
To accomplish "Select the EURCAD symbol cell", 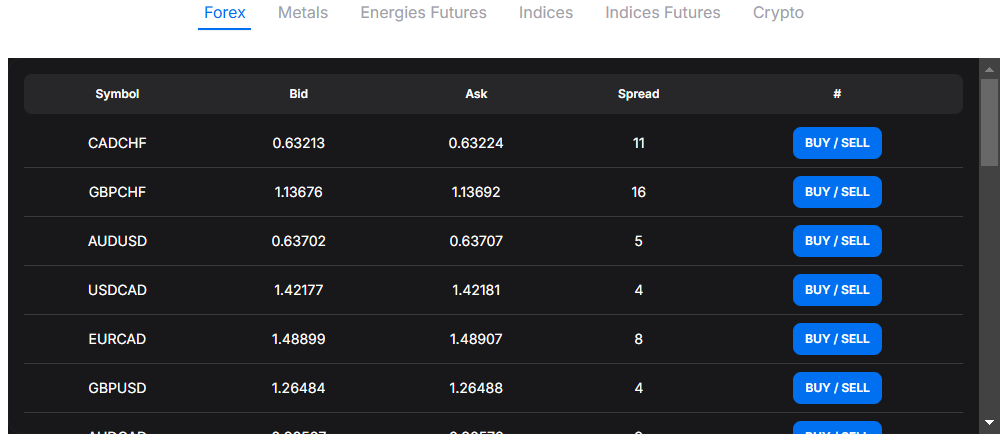I will click(117, 339).
